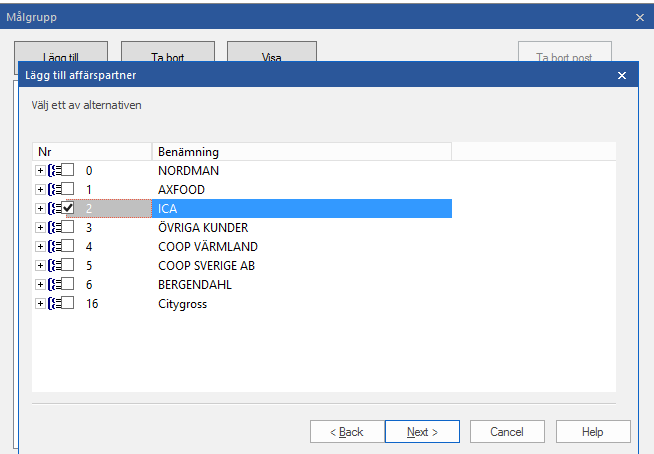The width and height of the screenshot is (654, 454).
Task: Check the COOP SVERIGE AB checkbox
Action: click(x=68, y=265)
